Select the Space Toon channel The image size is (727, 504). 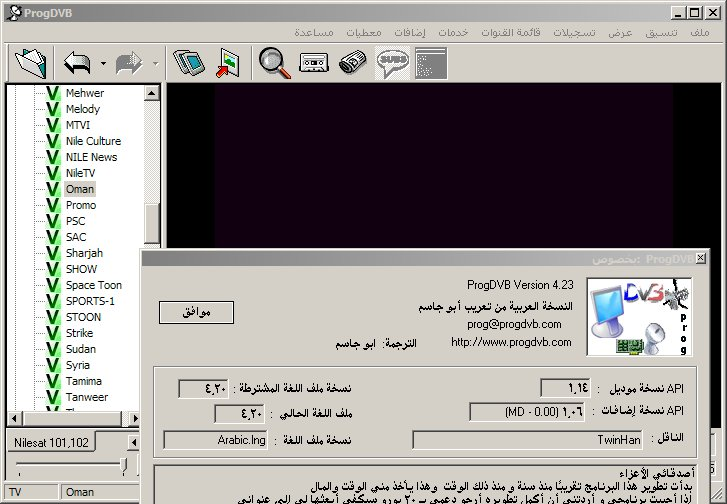coord(93,285)
